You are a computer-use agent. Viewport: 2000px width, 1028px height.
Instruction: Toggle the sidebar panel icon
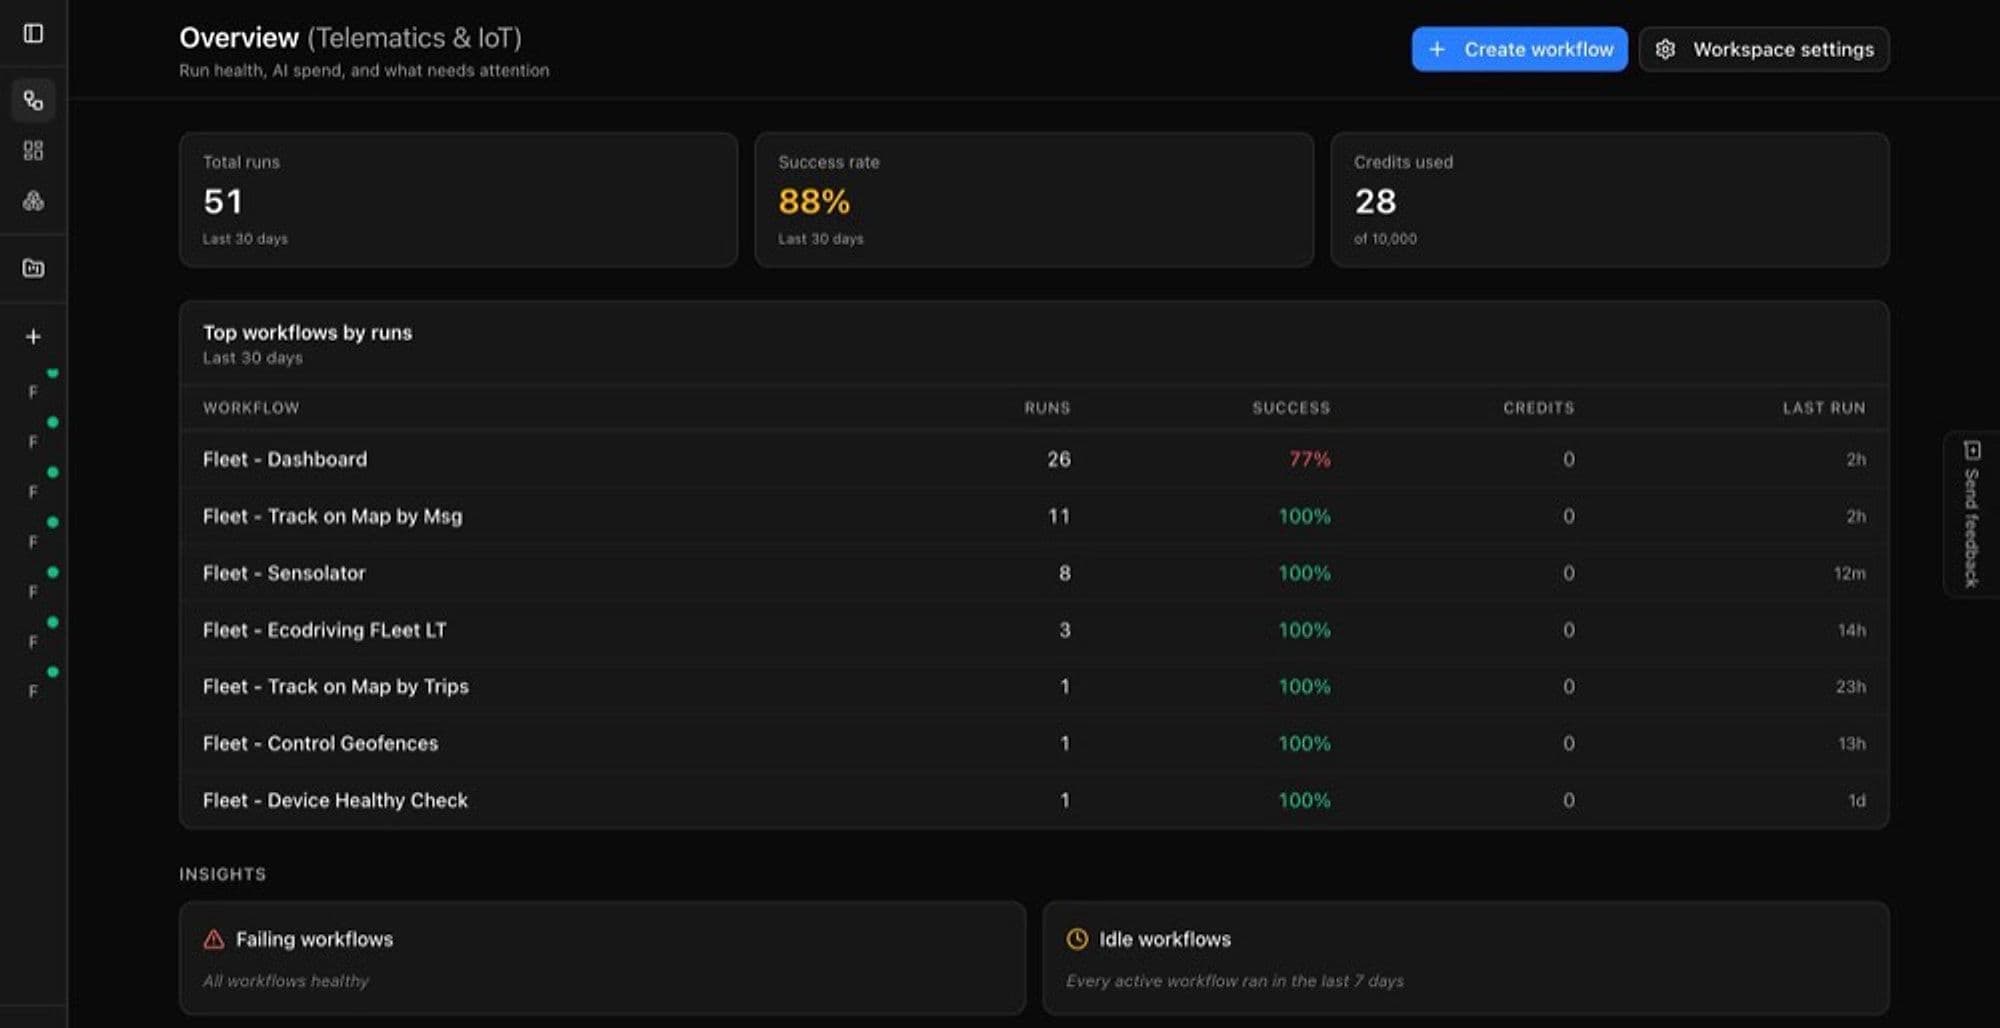(x=33, y=33)
